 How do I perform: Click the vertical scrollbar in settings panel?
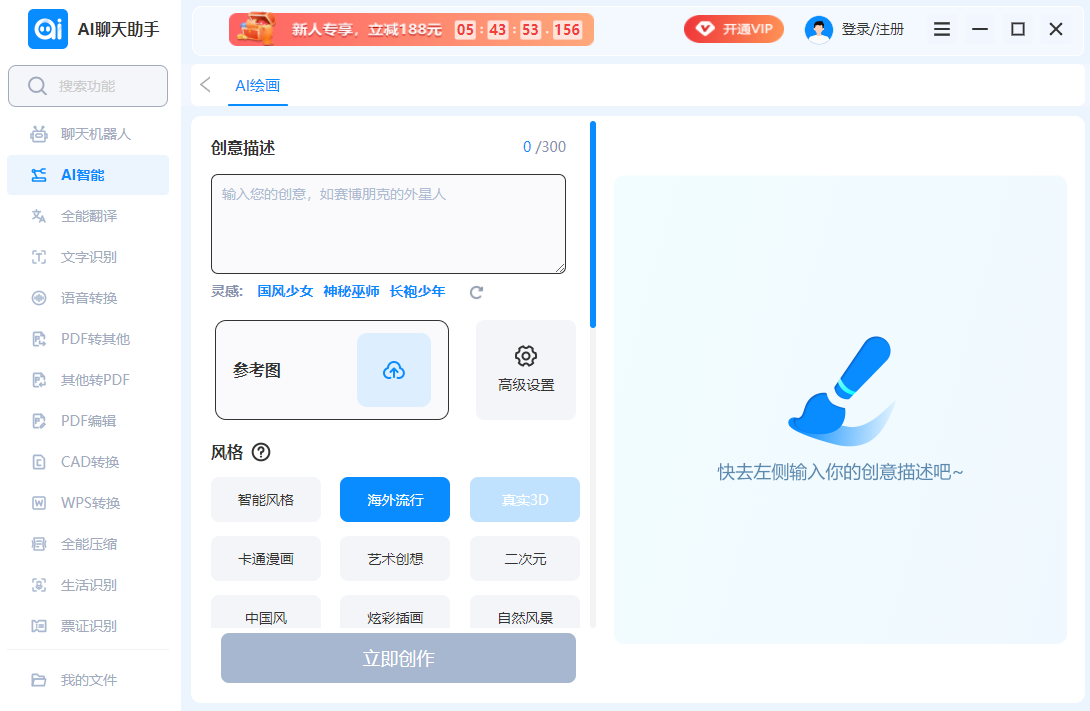pos(593,225)
